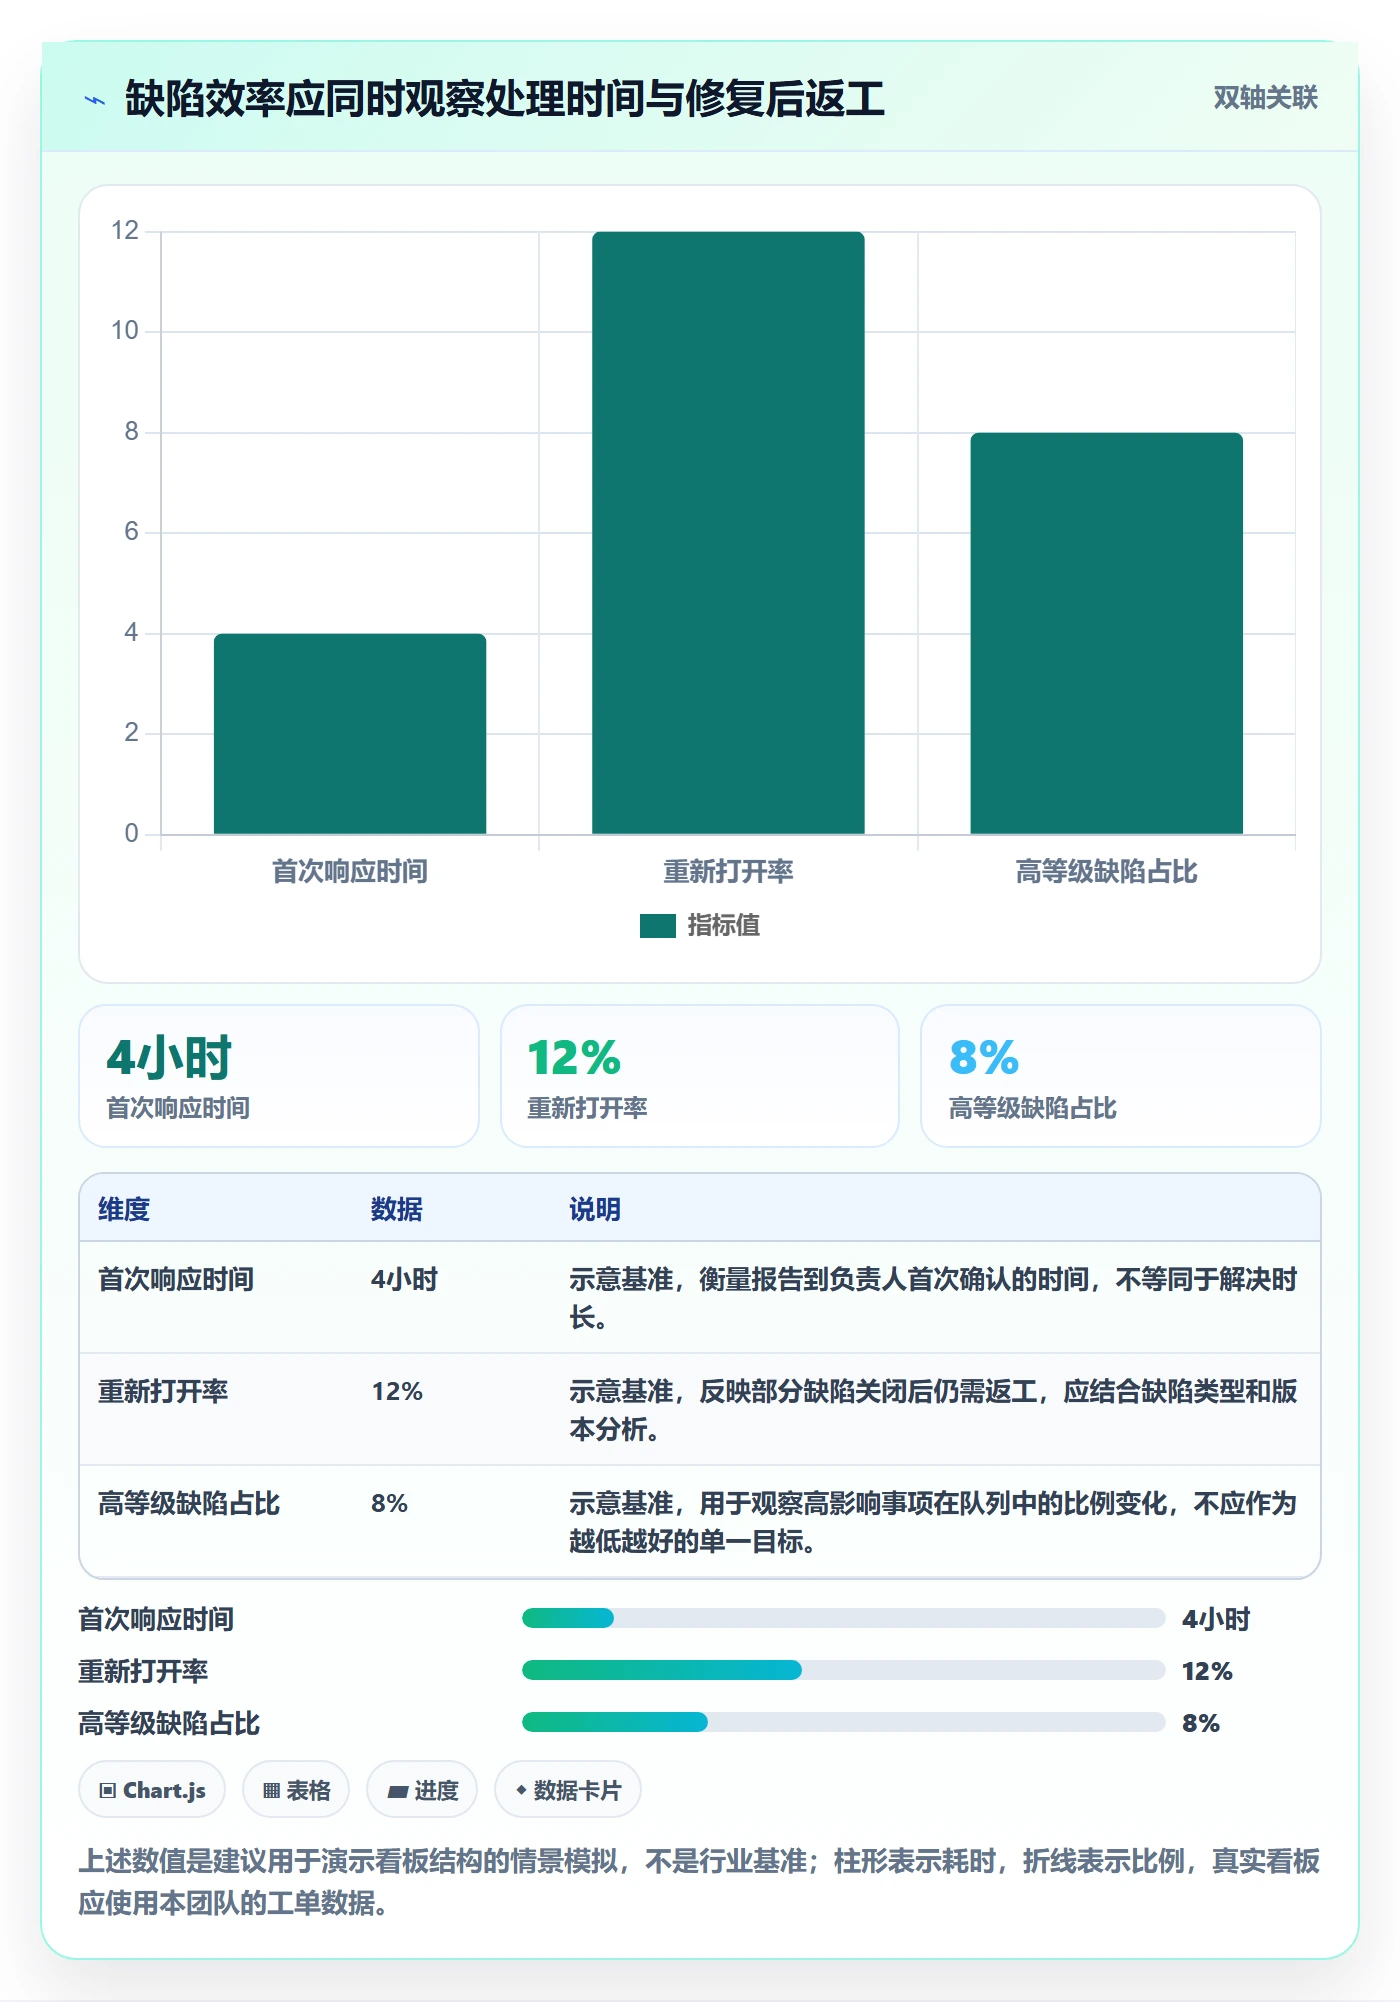The width and height of the screenshot is (1400, 2002).
Task: Click the 12% label beside the progress bars
Action: [x=1207, y=1671]
